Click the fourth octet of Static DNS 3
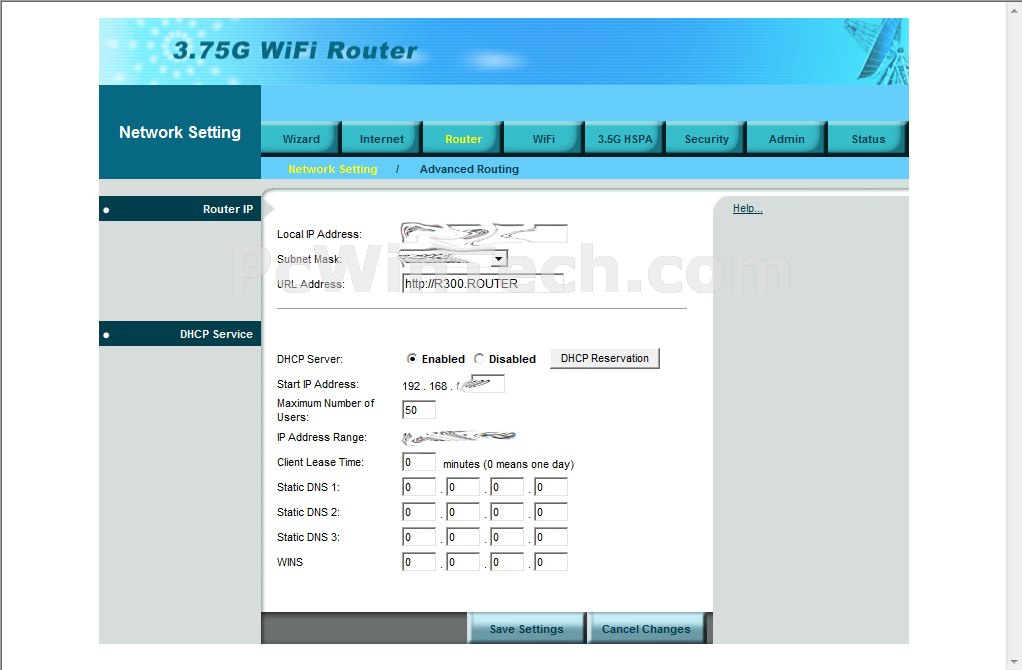The height and width of the screenshot is (670, 1022). click(551, 537)
